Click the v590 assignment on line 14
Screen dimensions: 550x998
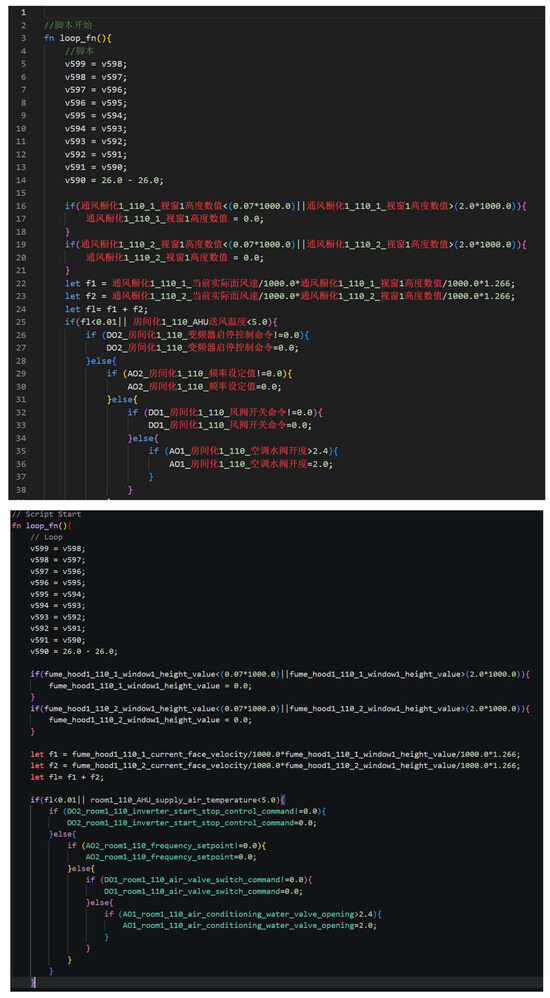coord(114,180)
